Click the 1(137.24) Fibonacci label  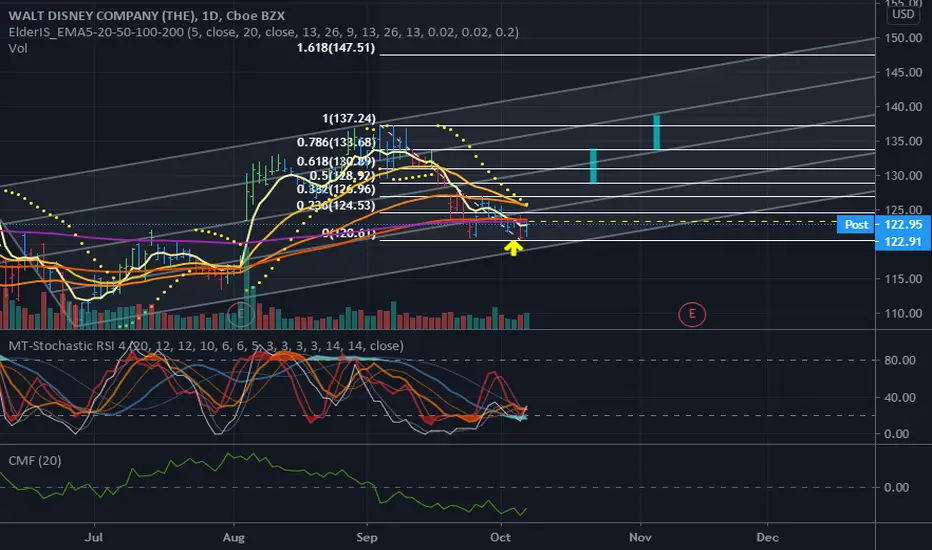pos(349,118)
